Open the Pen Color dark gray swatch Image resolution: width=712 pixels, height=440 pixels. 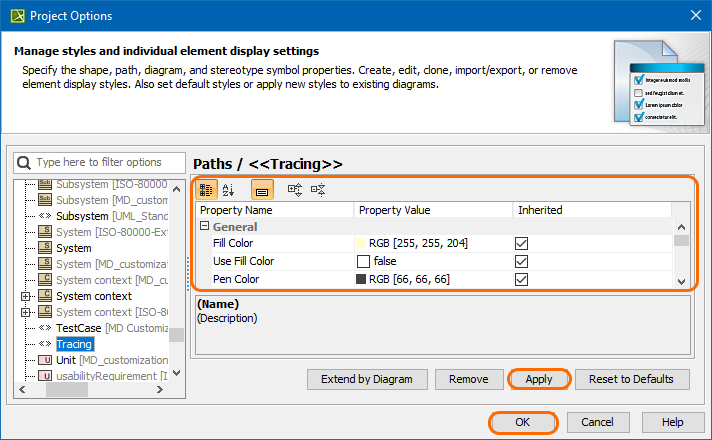(362, 279)
